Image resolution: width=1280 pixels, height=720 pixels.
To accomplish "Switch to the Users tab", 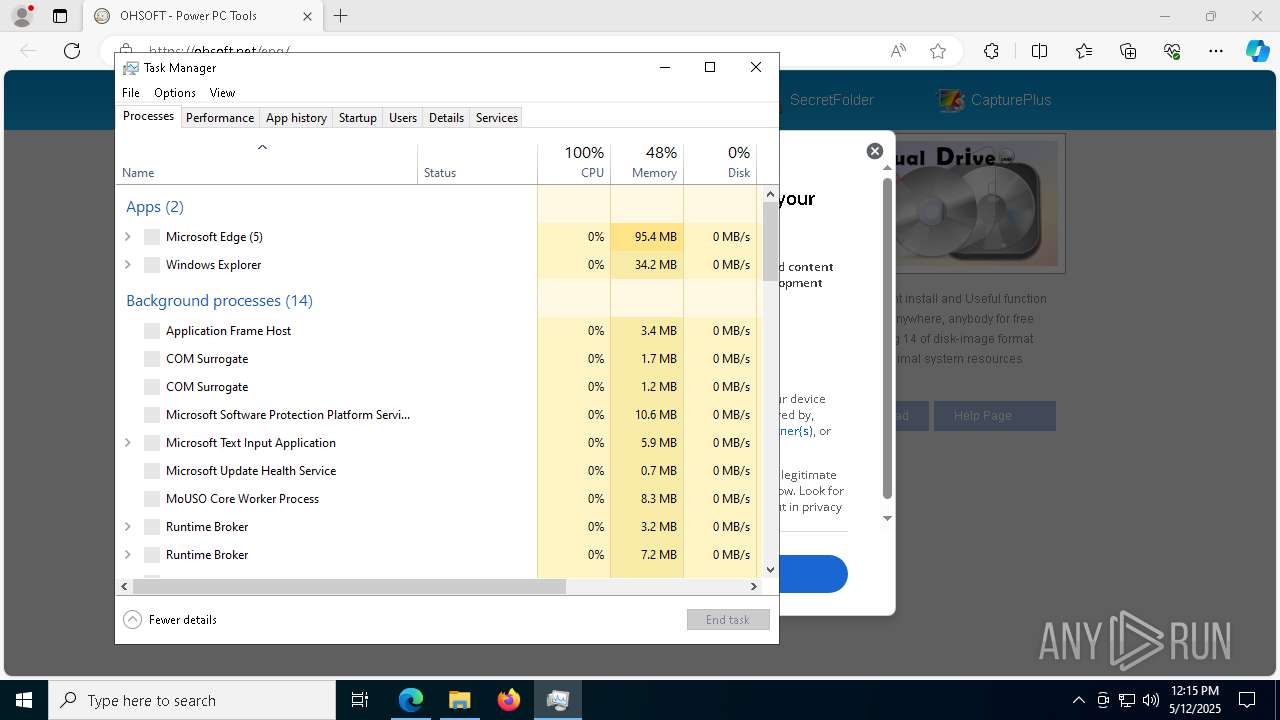I will click(x=403, y=118).
